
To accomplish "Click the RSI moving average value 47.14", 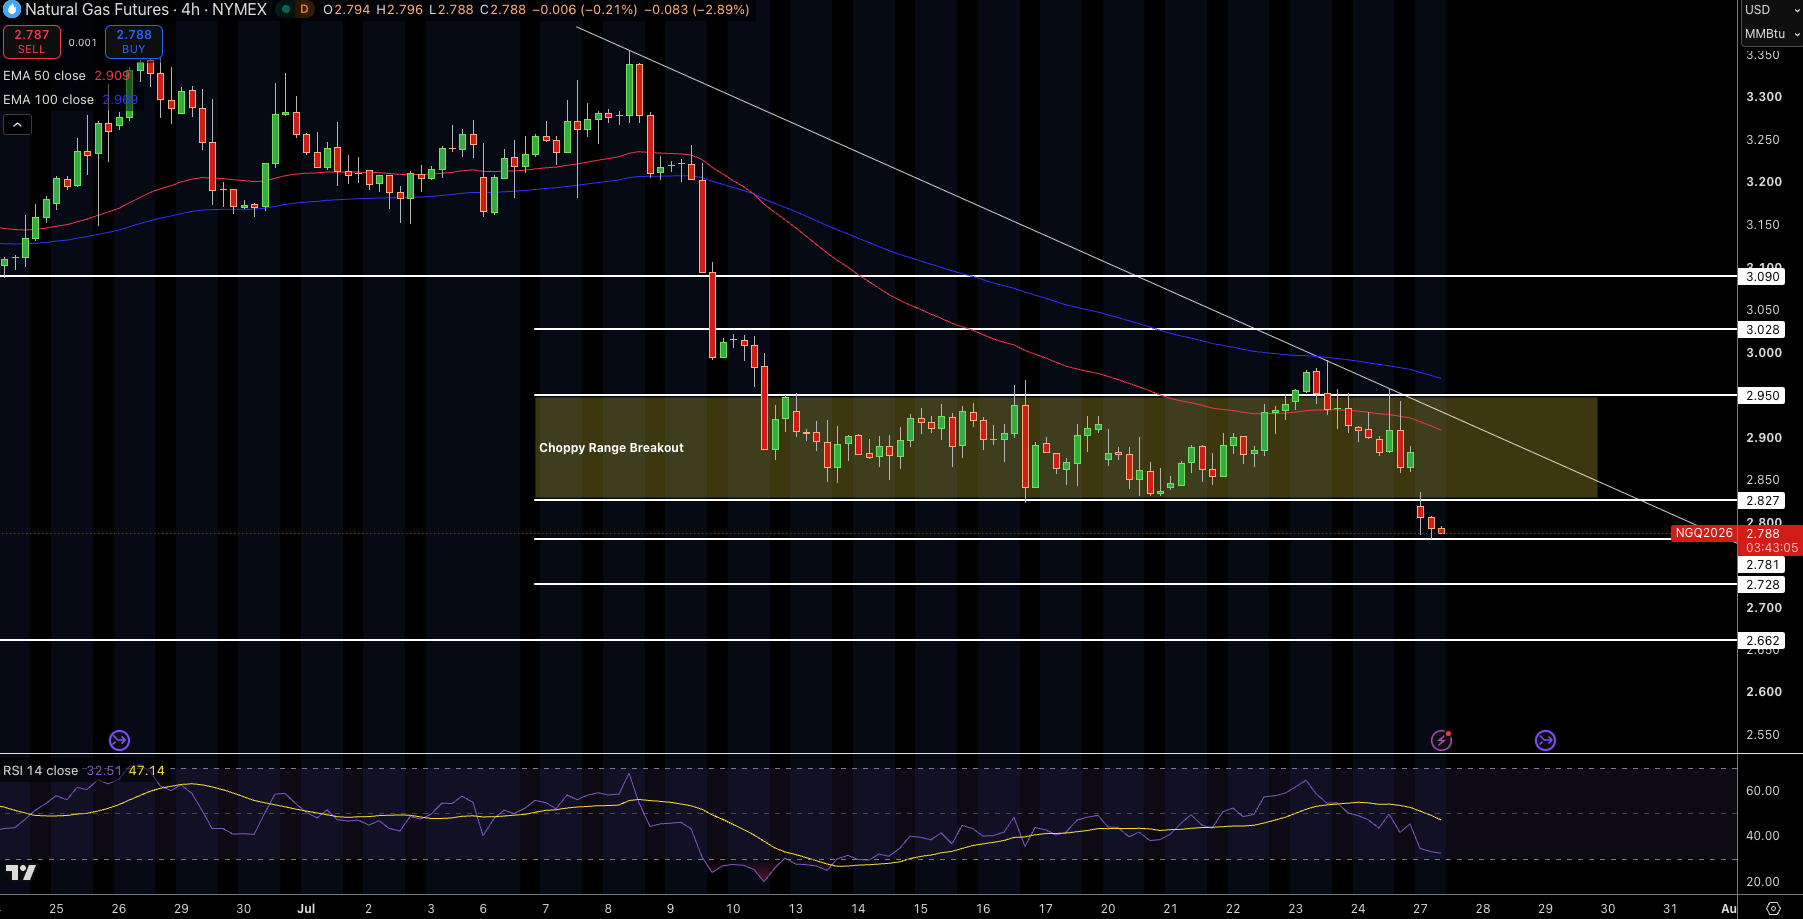I will 146,771.
